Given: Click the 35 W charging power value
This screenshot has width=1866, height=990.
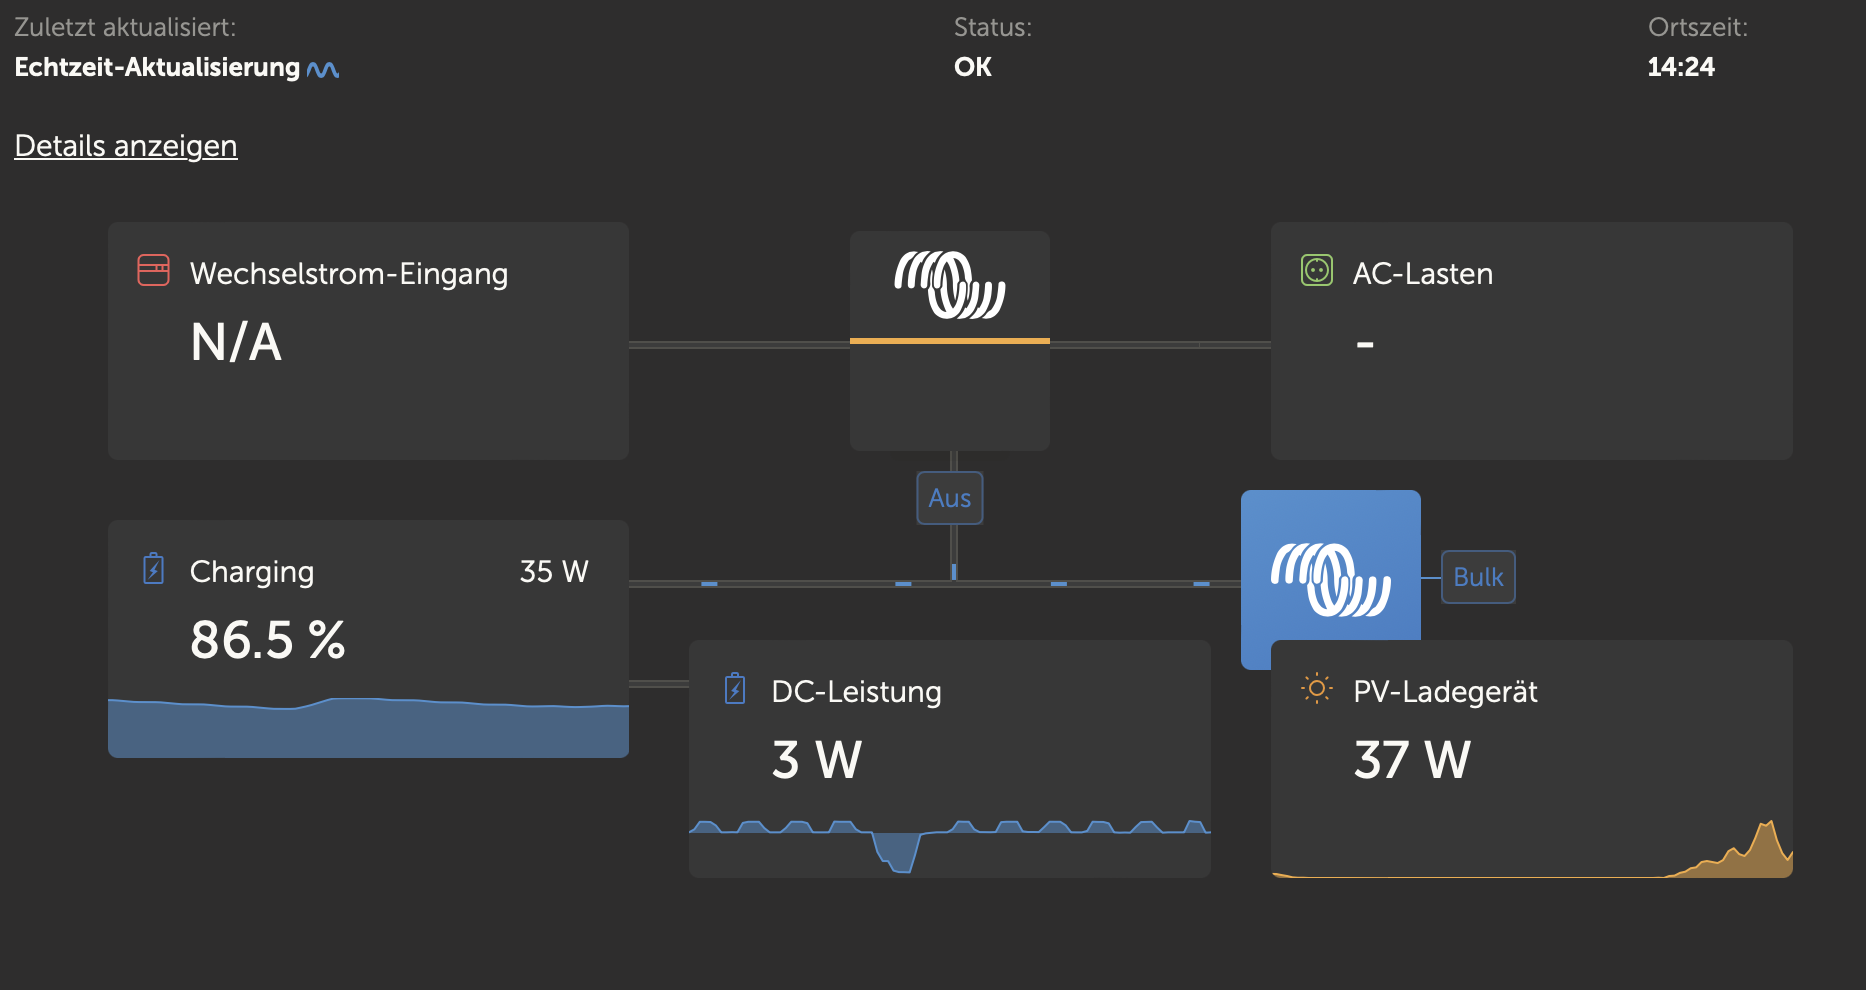Looking at the screenshot, I should [x=554, y=571].
